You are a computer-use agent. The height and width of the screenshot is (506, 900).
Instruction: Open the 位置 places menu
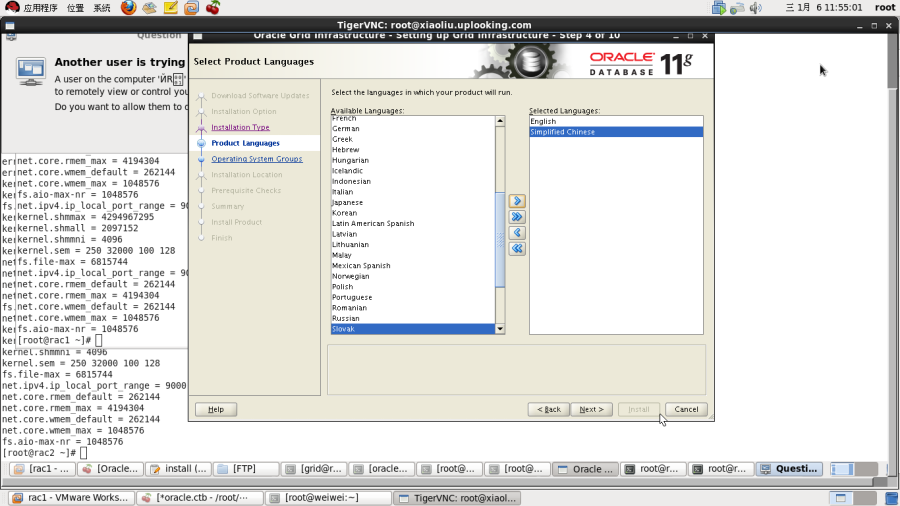[75, 7]
